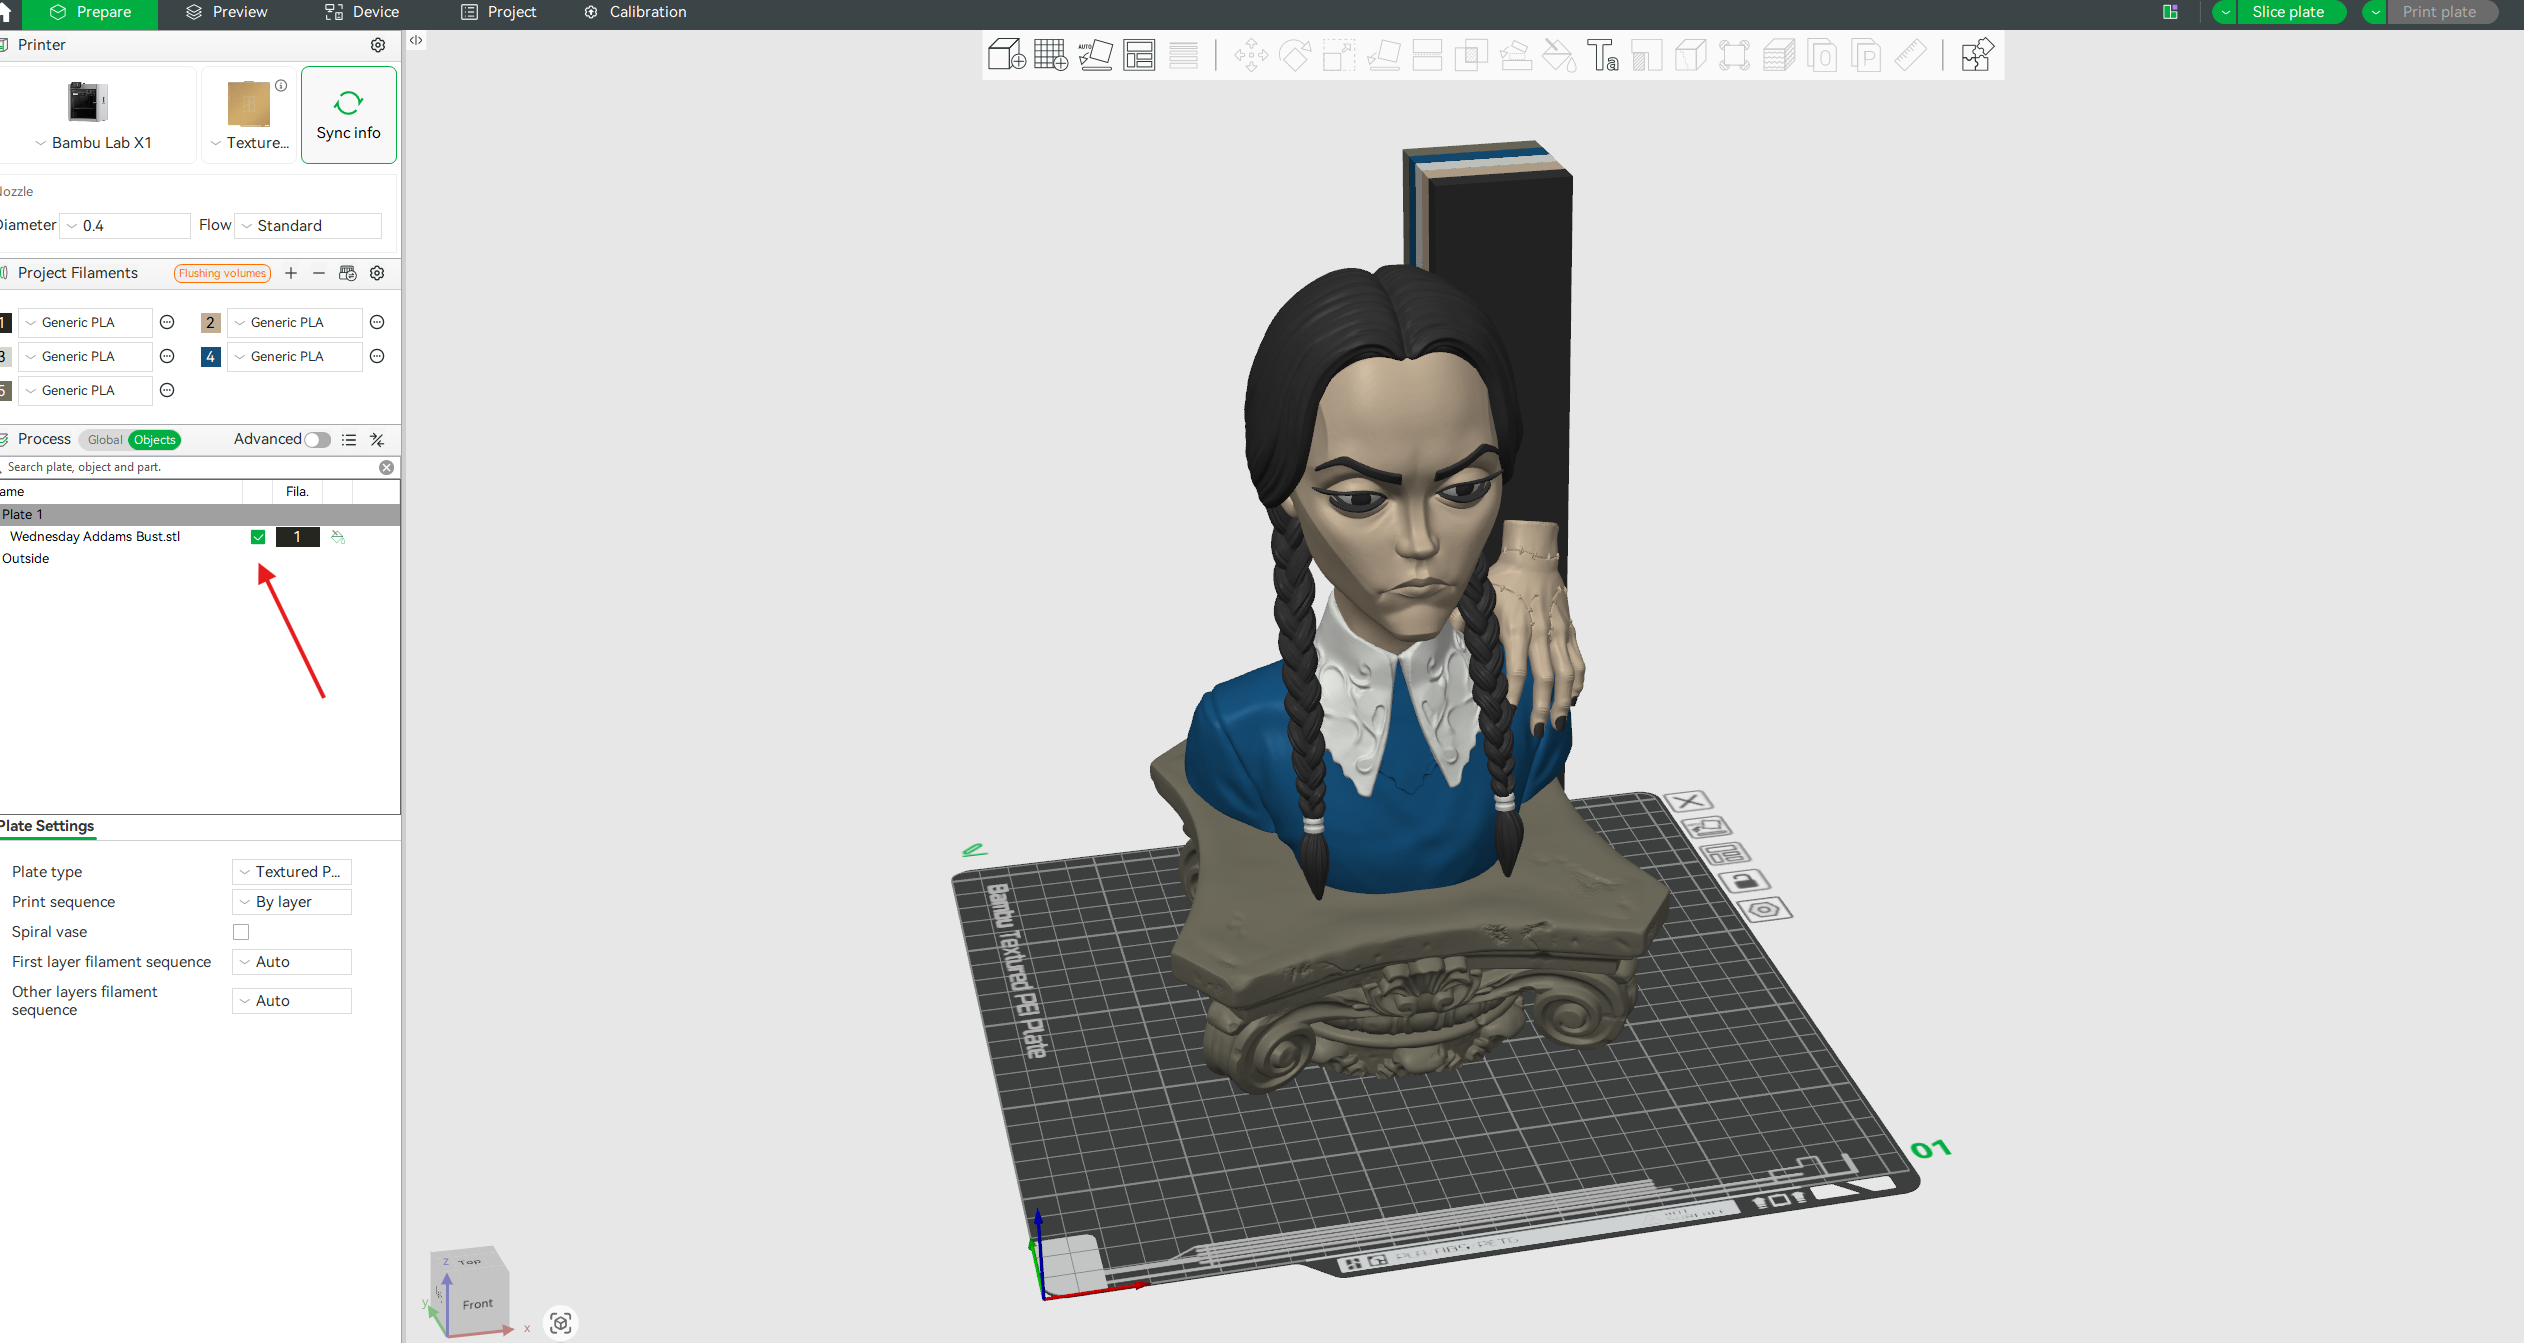Switch Process to Objects mode
This screenshot has width=2524, height=1343.
(154, 440)
